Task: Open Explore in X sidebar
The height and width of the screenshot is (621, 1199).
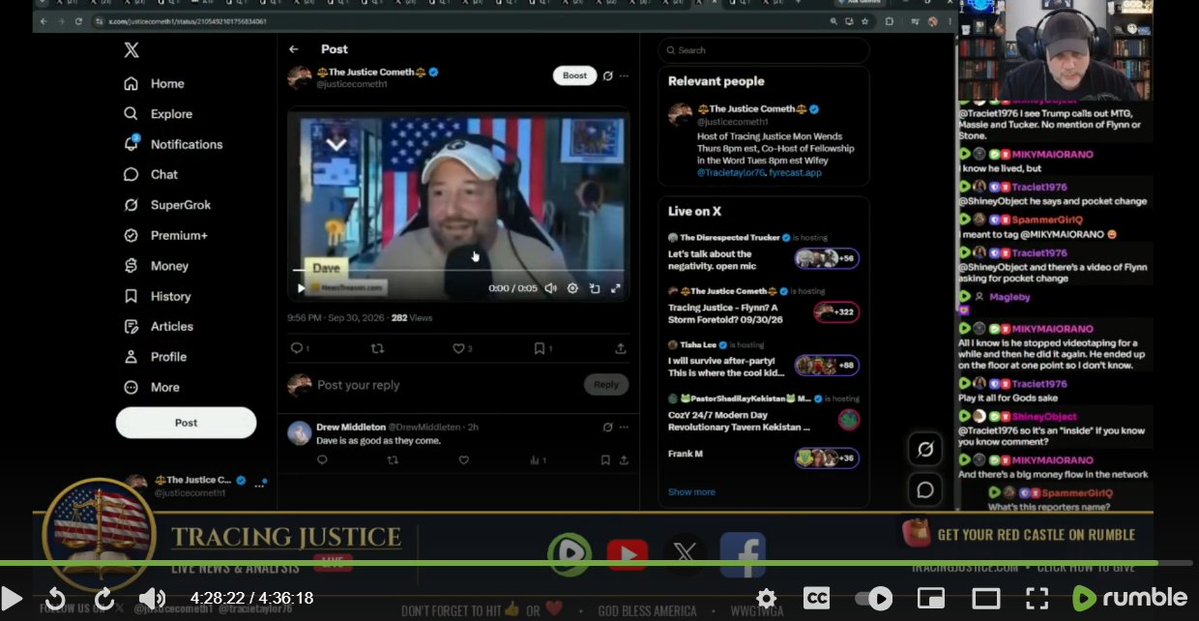Action: click(158, 114)
